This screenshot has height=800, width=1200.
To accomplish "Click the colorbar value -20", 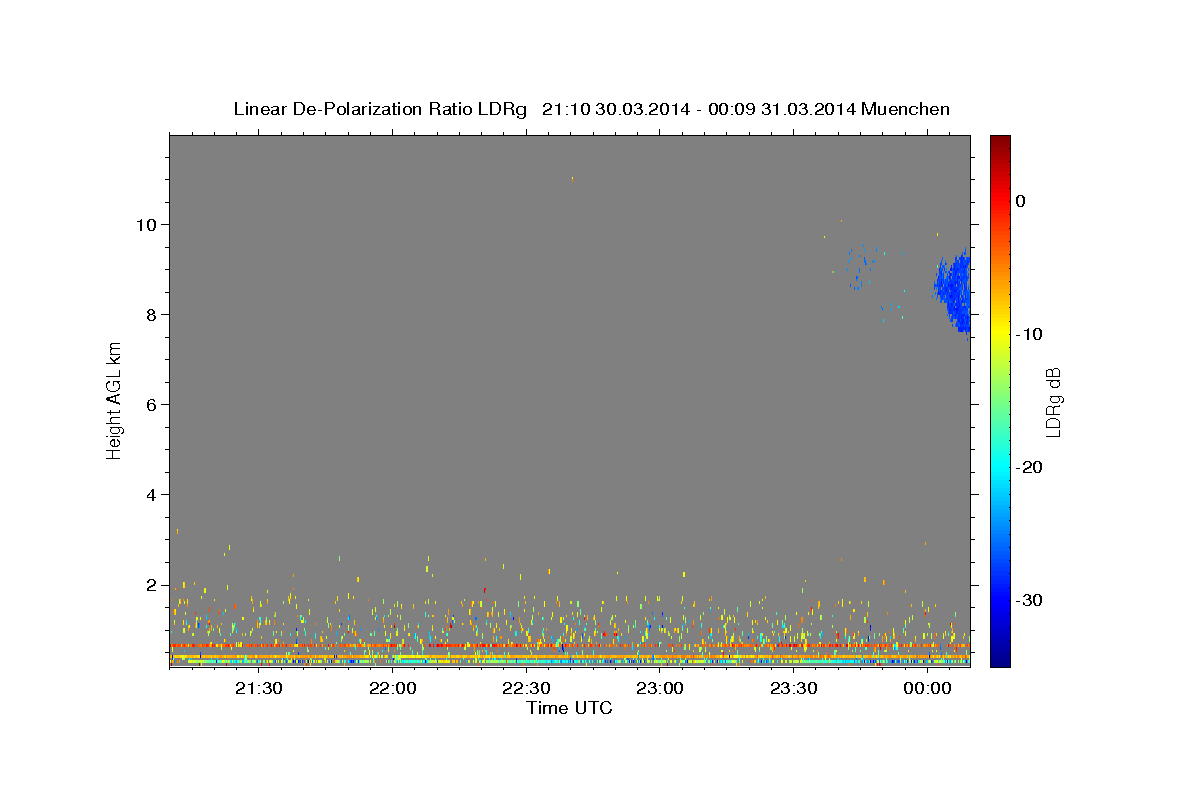I will pos(1028,467).
